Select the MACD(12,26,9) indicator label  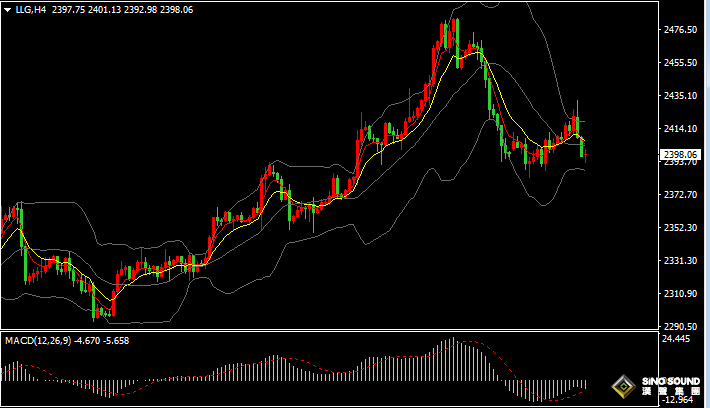[x=37, y=341]
